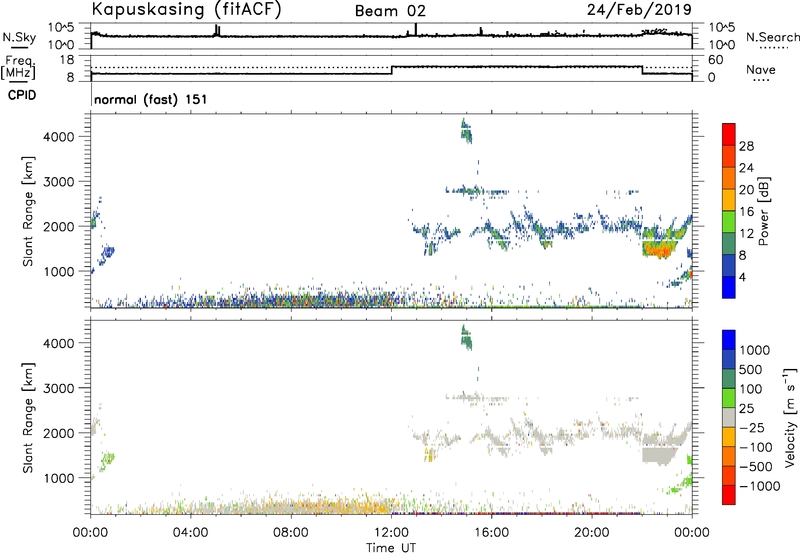
Task: Click the 60 Nave axis tick label
Action: [715, 60]
